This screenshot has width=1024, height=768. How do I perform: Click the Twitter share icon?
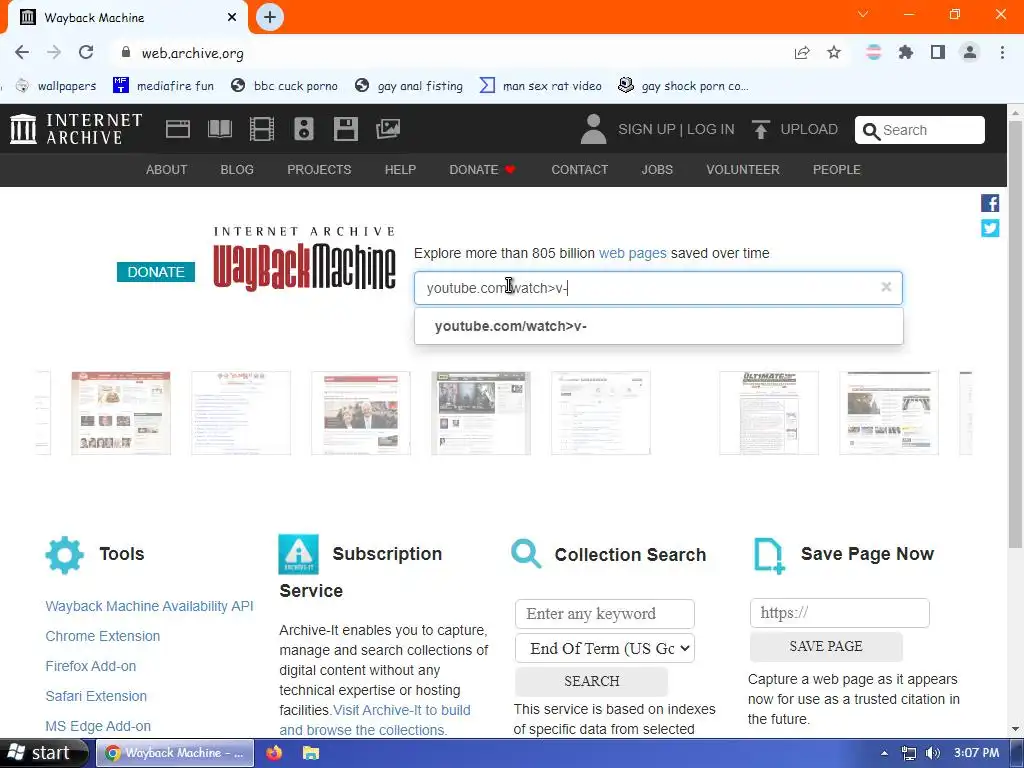pos(989,228)
